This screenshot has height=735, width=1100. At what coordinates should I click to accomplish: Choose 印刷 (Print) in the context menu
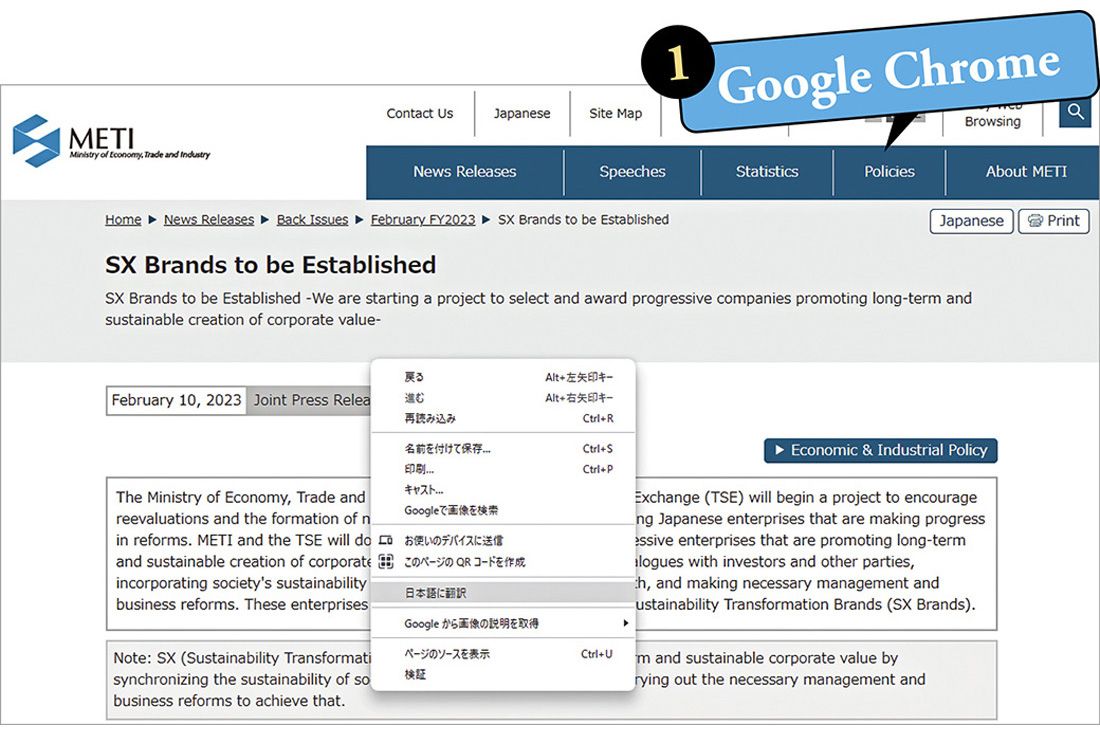503,469
